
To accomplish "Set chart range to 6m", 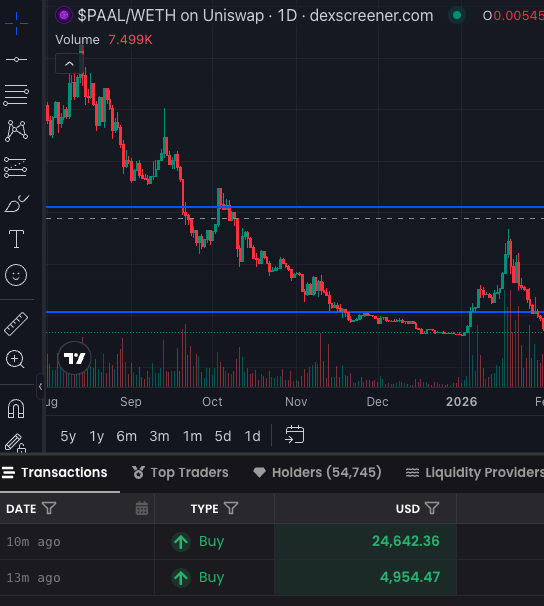I will (127, 436).
